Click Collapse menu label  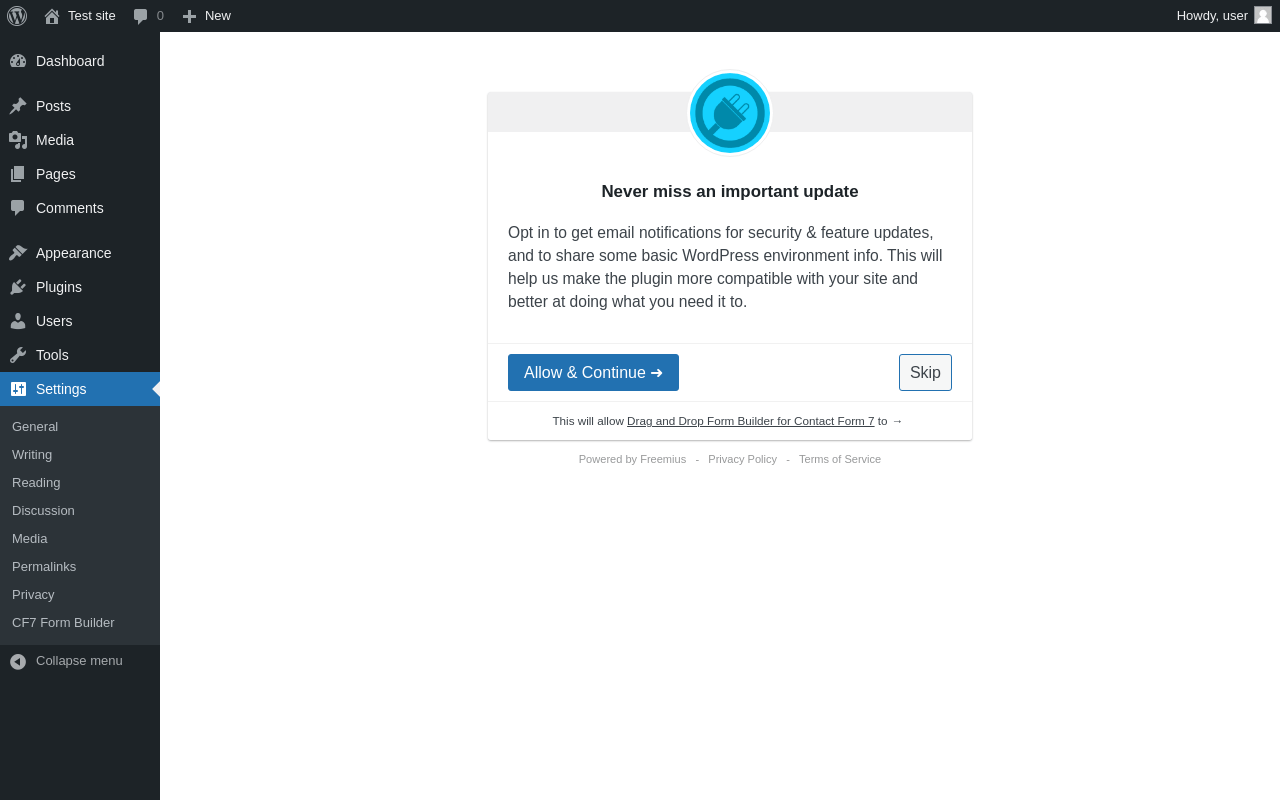pyautogui.click(x=79, y=661)
